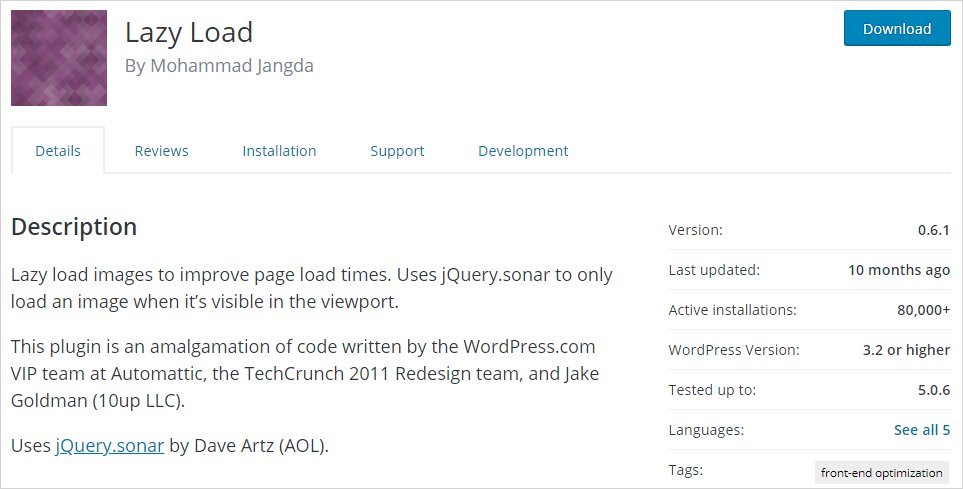
Task: Follow the jQuery.sonar hyperlink
Action: pyautogui.click(x=110, y=445)
